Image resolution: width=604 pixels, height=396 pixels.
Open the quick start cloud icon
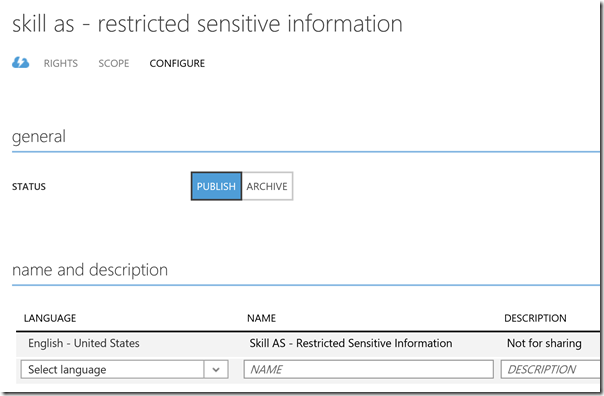coord(20,62)
